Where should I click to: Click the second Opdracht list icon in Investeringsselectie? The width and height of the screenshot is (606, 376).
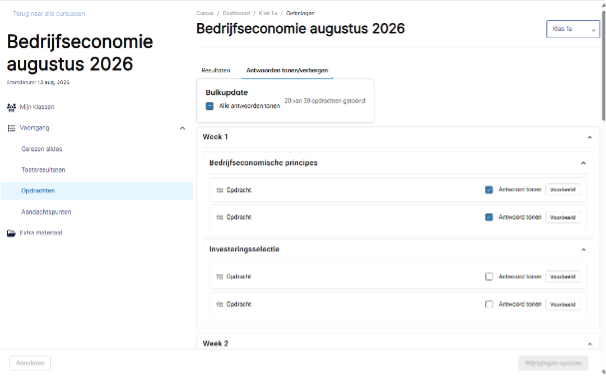click(220, 305)
